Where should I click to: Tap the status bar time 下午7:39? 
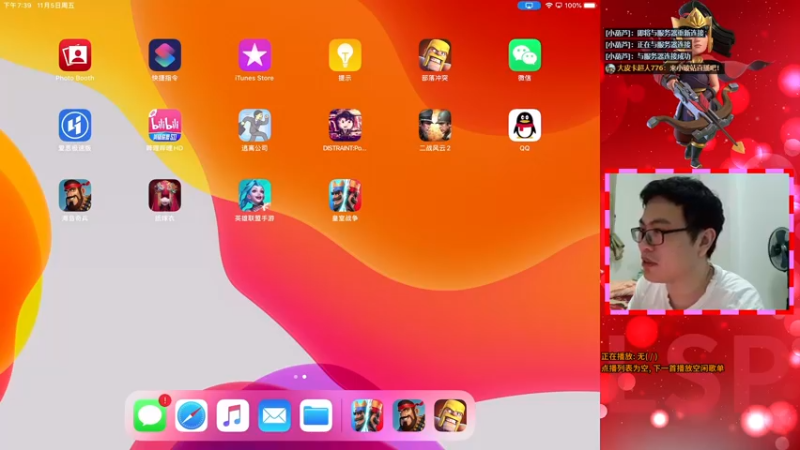coord(17,5)
